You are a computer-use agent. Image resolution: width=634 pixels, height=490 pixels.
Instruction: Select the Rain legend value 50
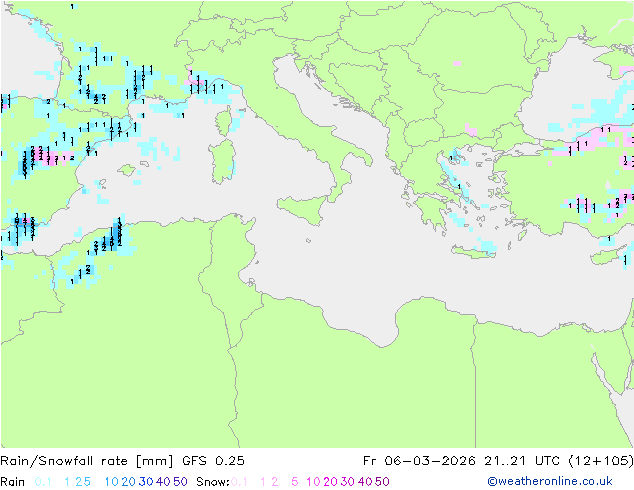[x=180, y=482]
